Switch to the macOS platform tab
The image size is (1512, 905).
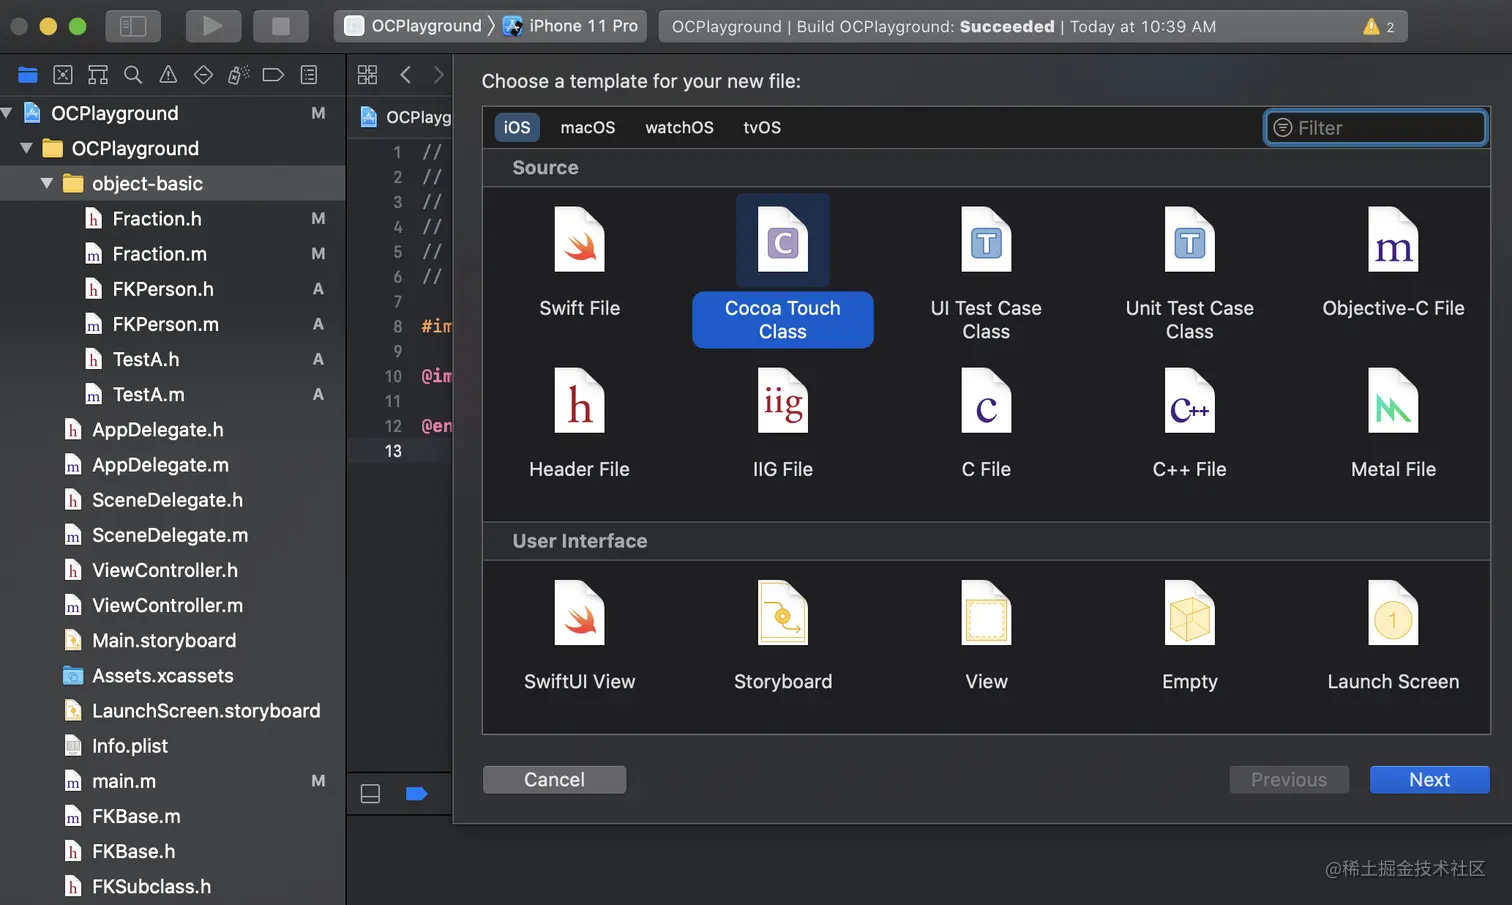coord(588,127)
